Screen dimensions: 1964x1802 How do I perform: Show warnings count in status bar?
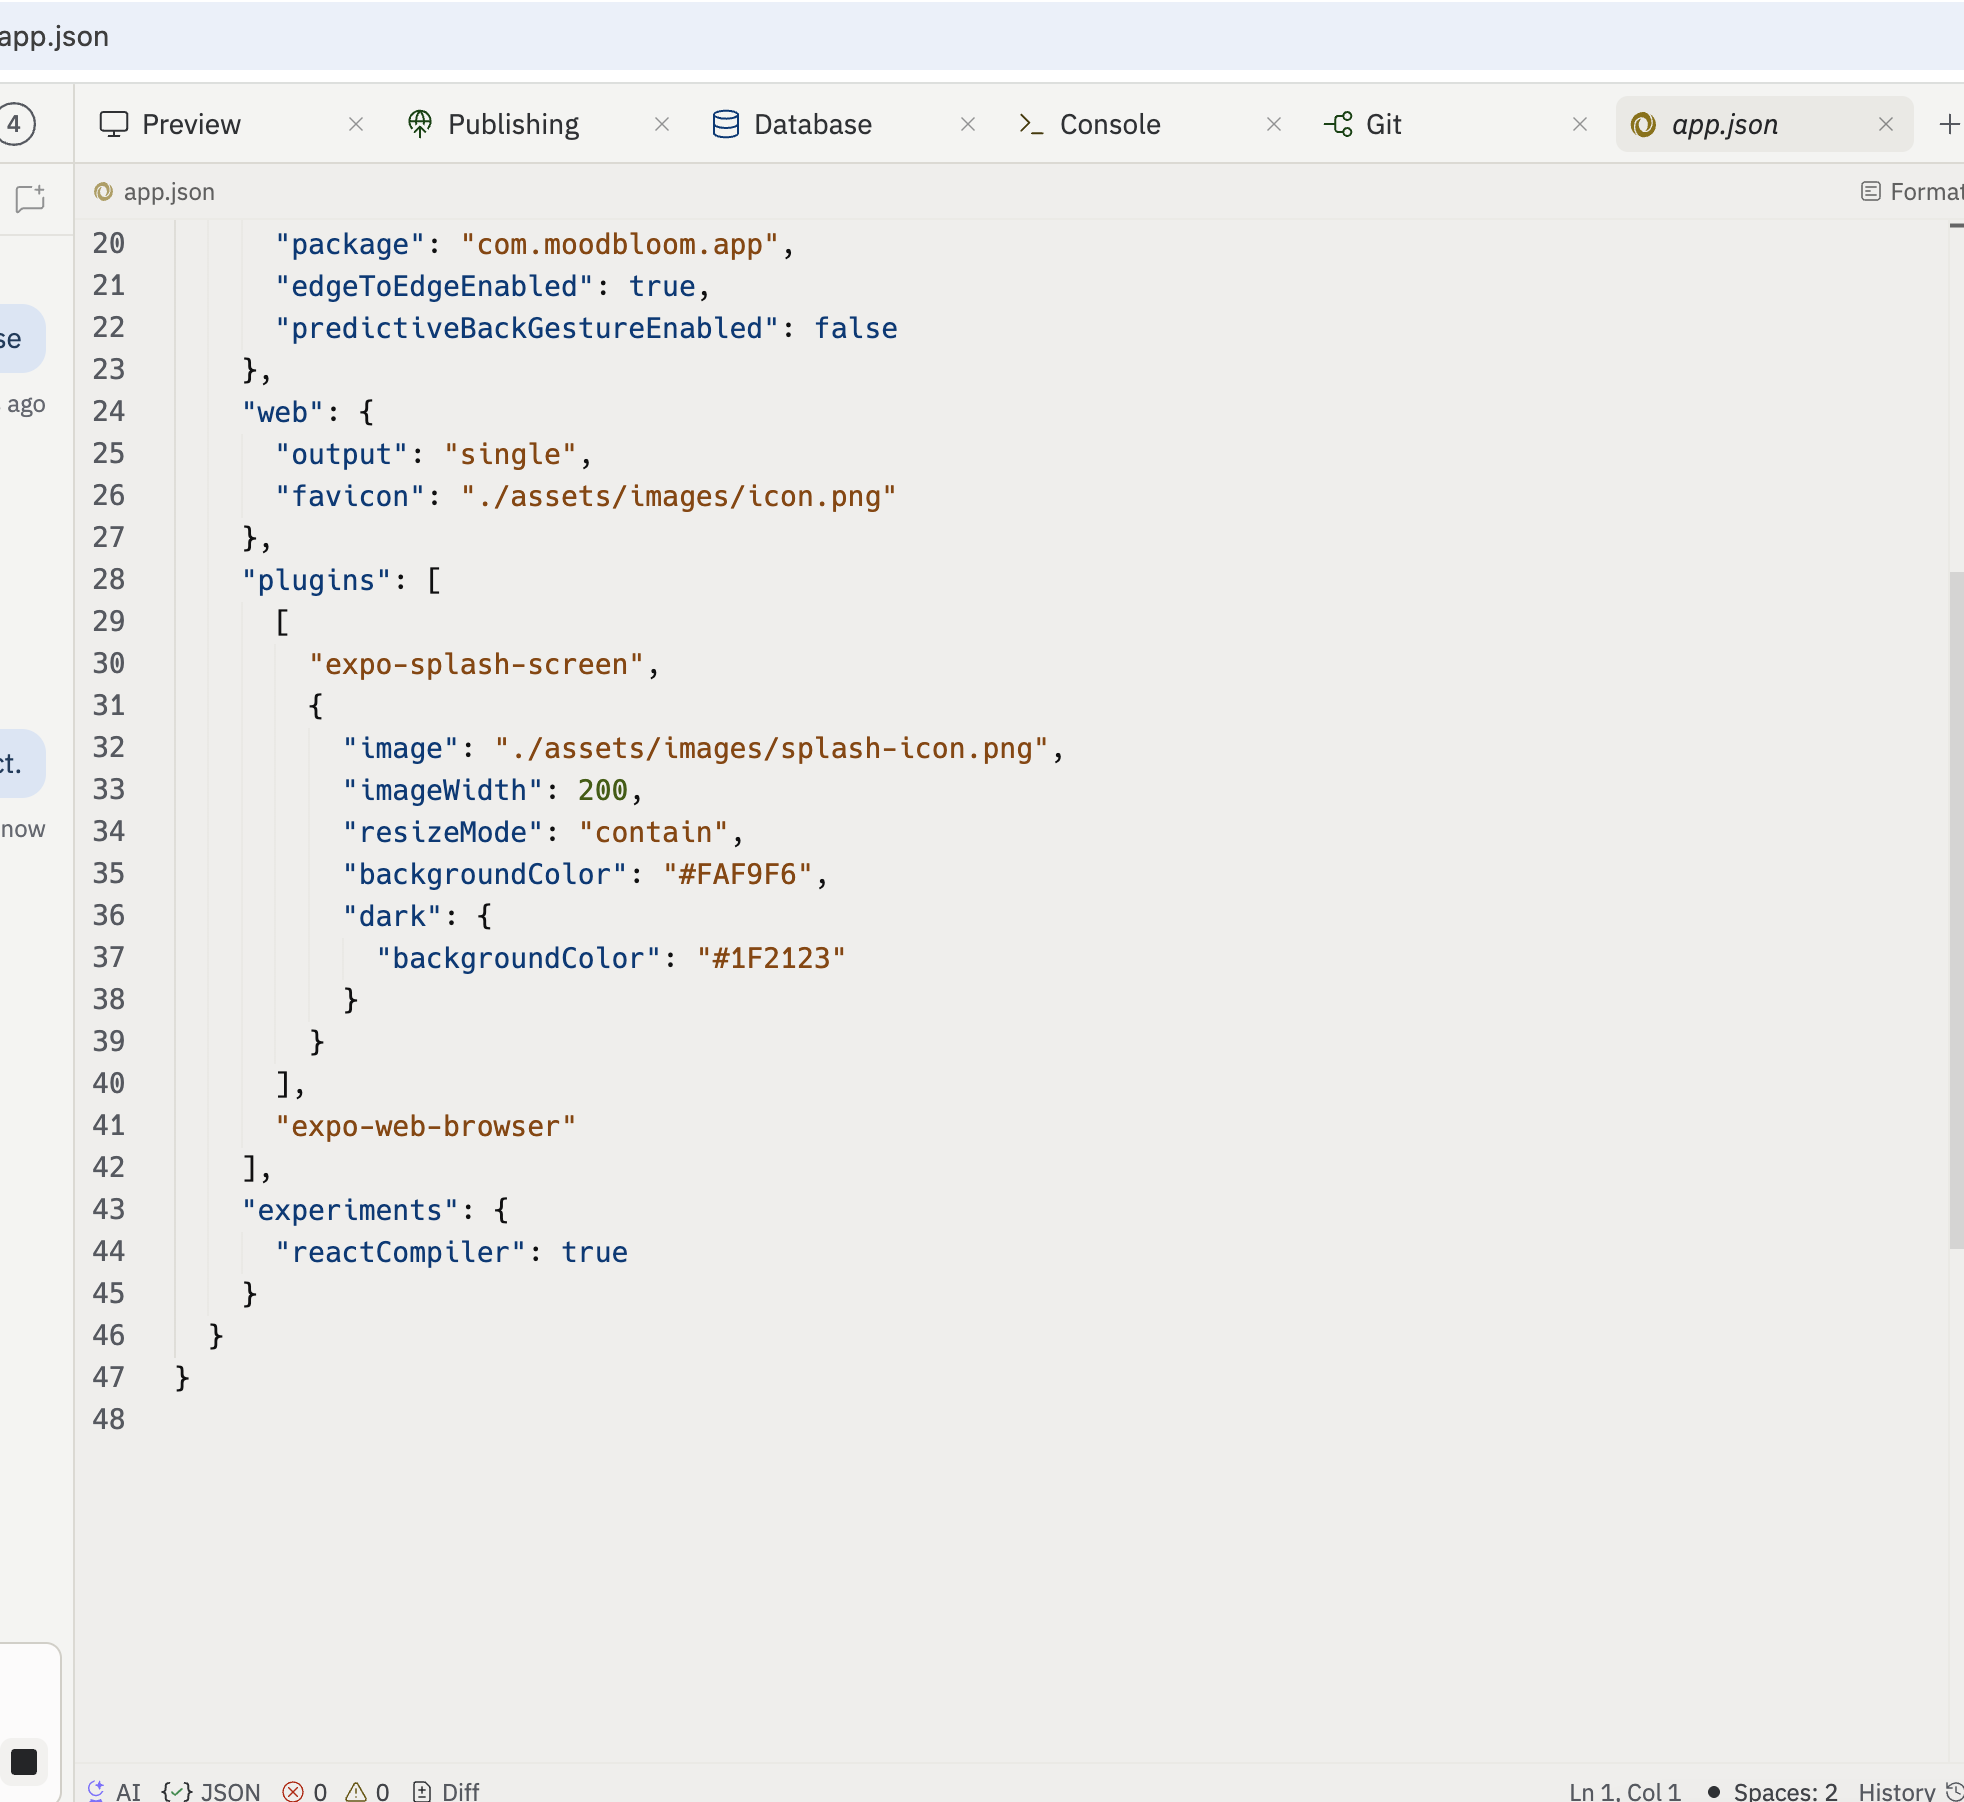(x=367, y=1791)
